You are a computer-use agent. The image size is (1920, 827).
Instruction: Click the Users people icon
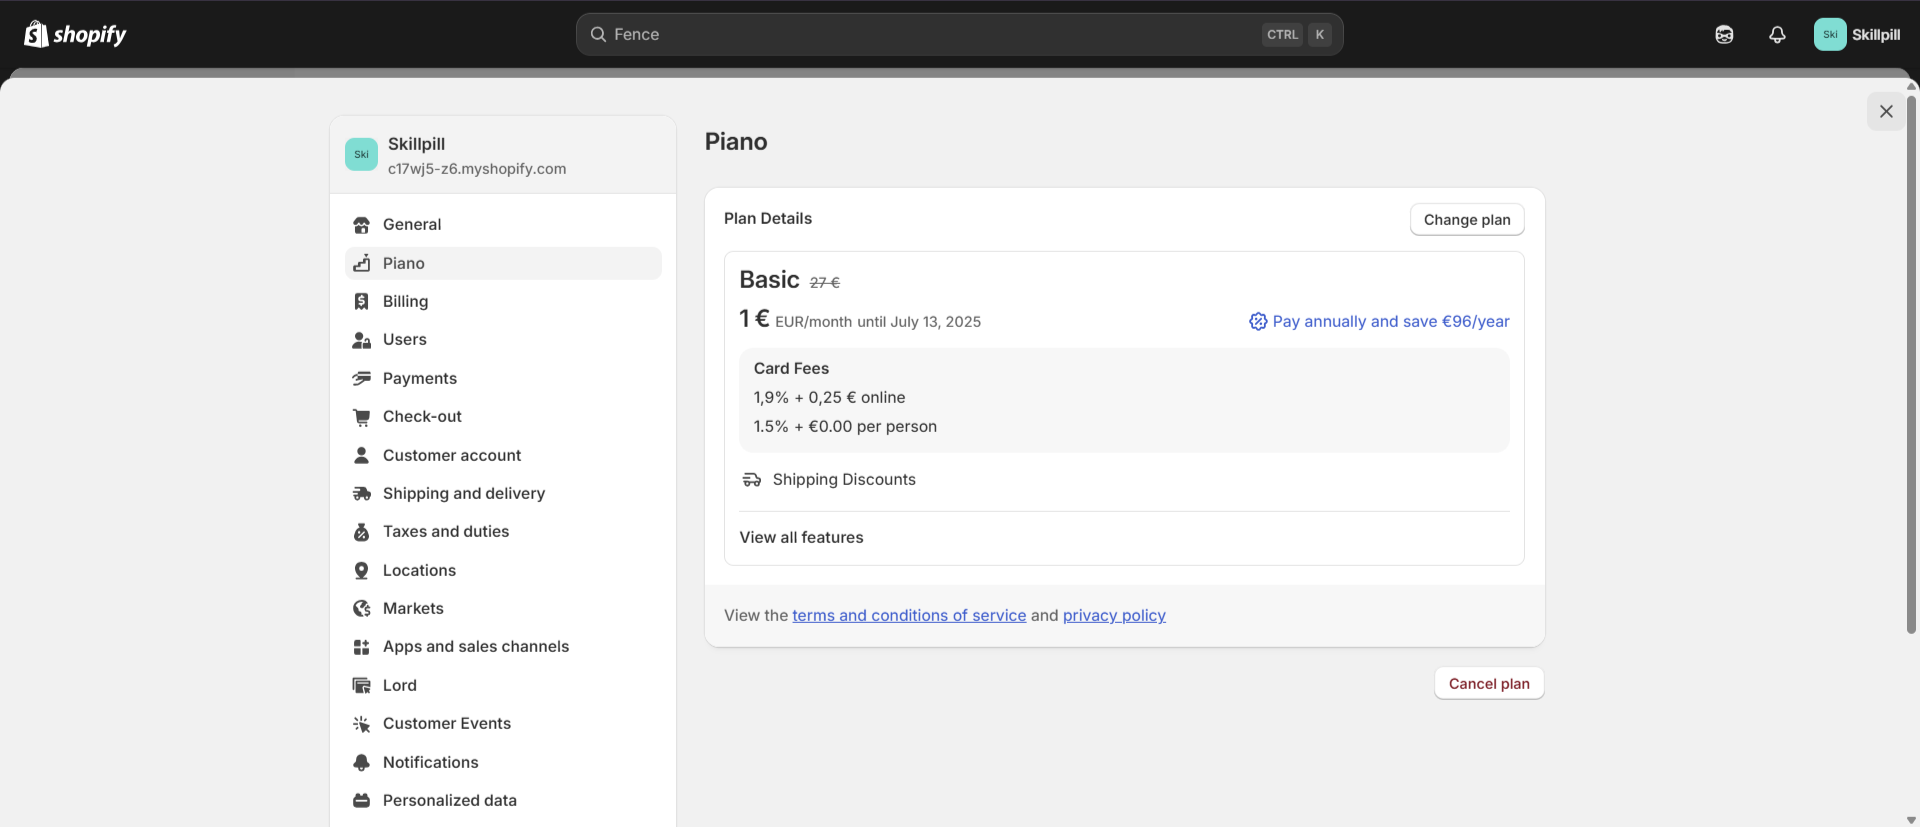[362, 340]
